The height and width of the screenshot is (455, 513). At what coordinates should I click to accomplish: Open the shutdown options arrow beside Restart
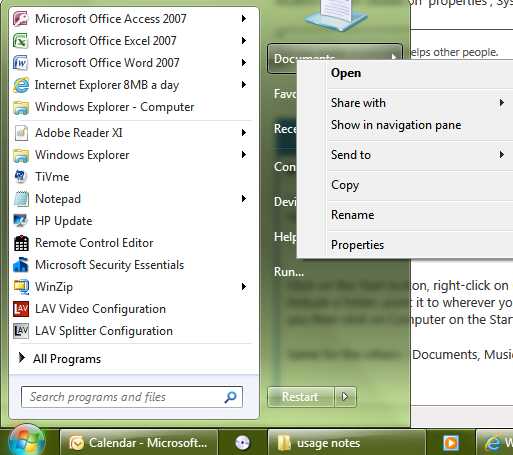345,397
